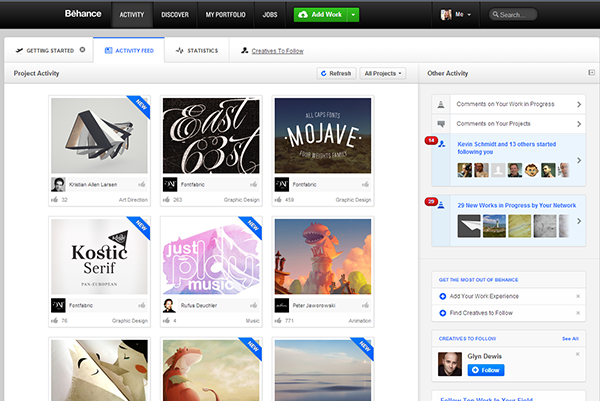Go to My Portfolio
This screenshot has height=401, width=600.
pyautogui.click(x=225, y=15)
